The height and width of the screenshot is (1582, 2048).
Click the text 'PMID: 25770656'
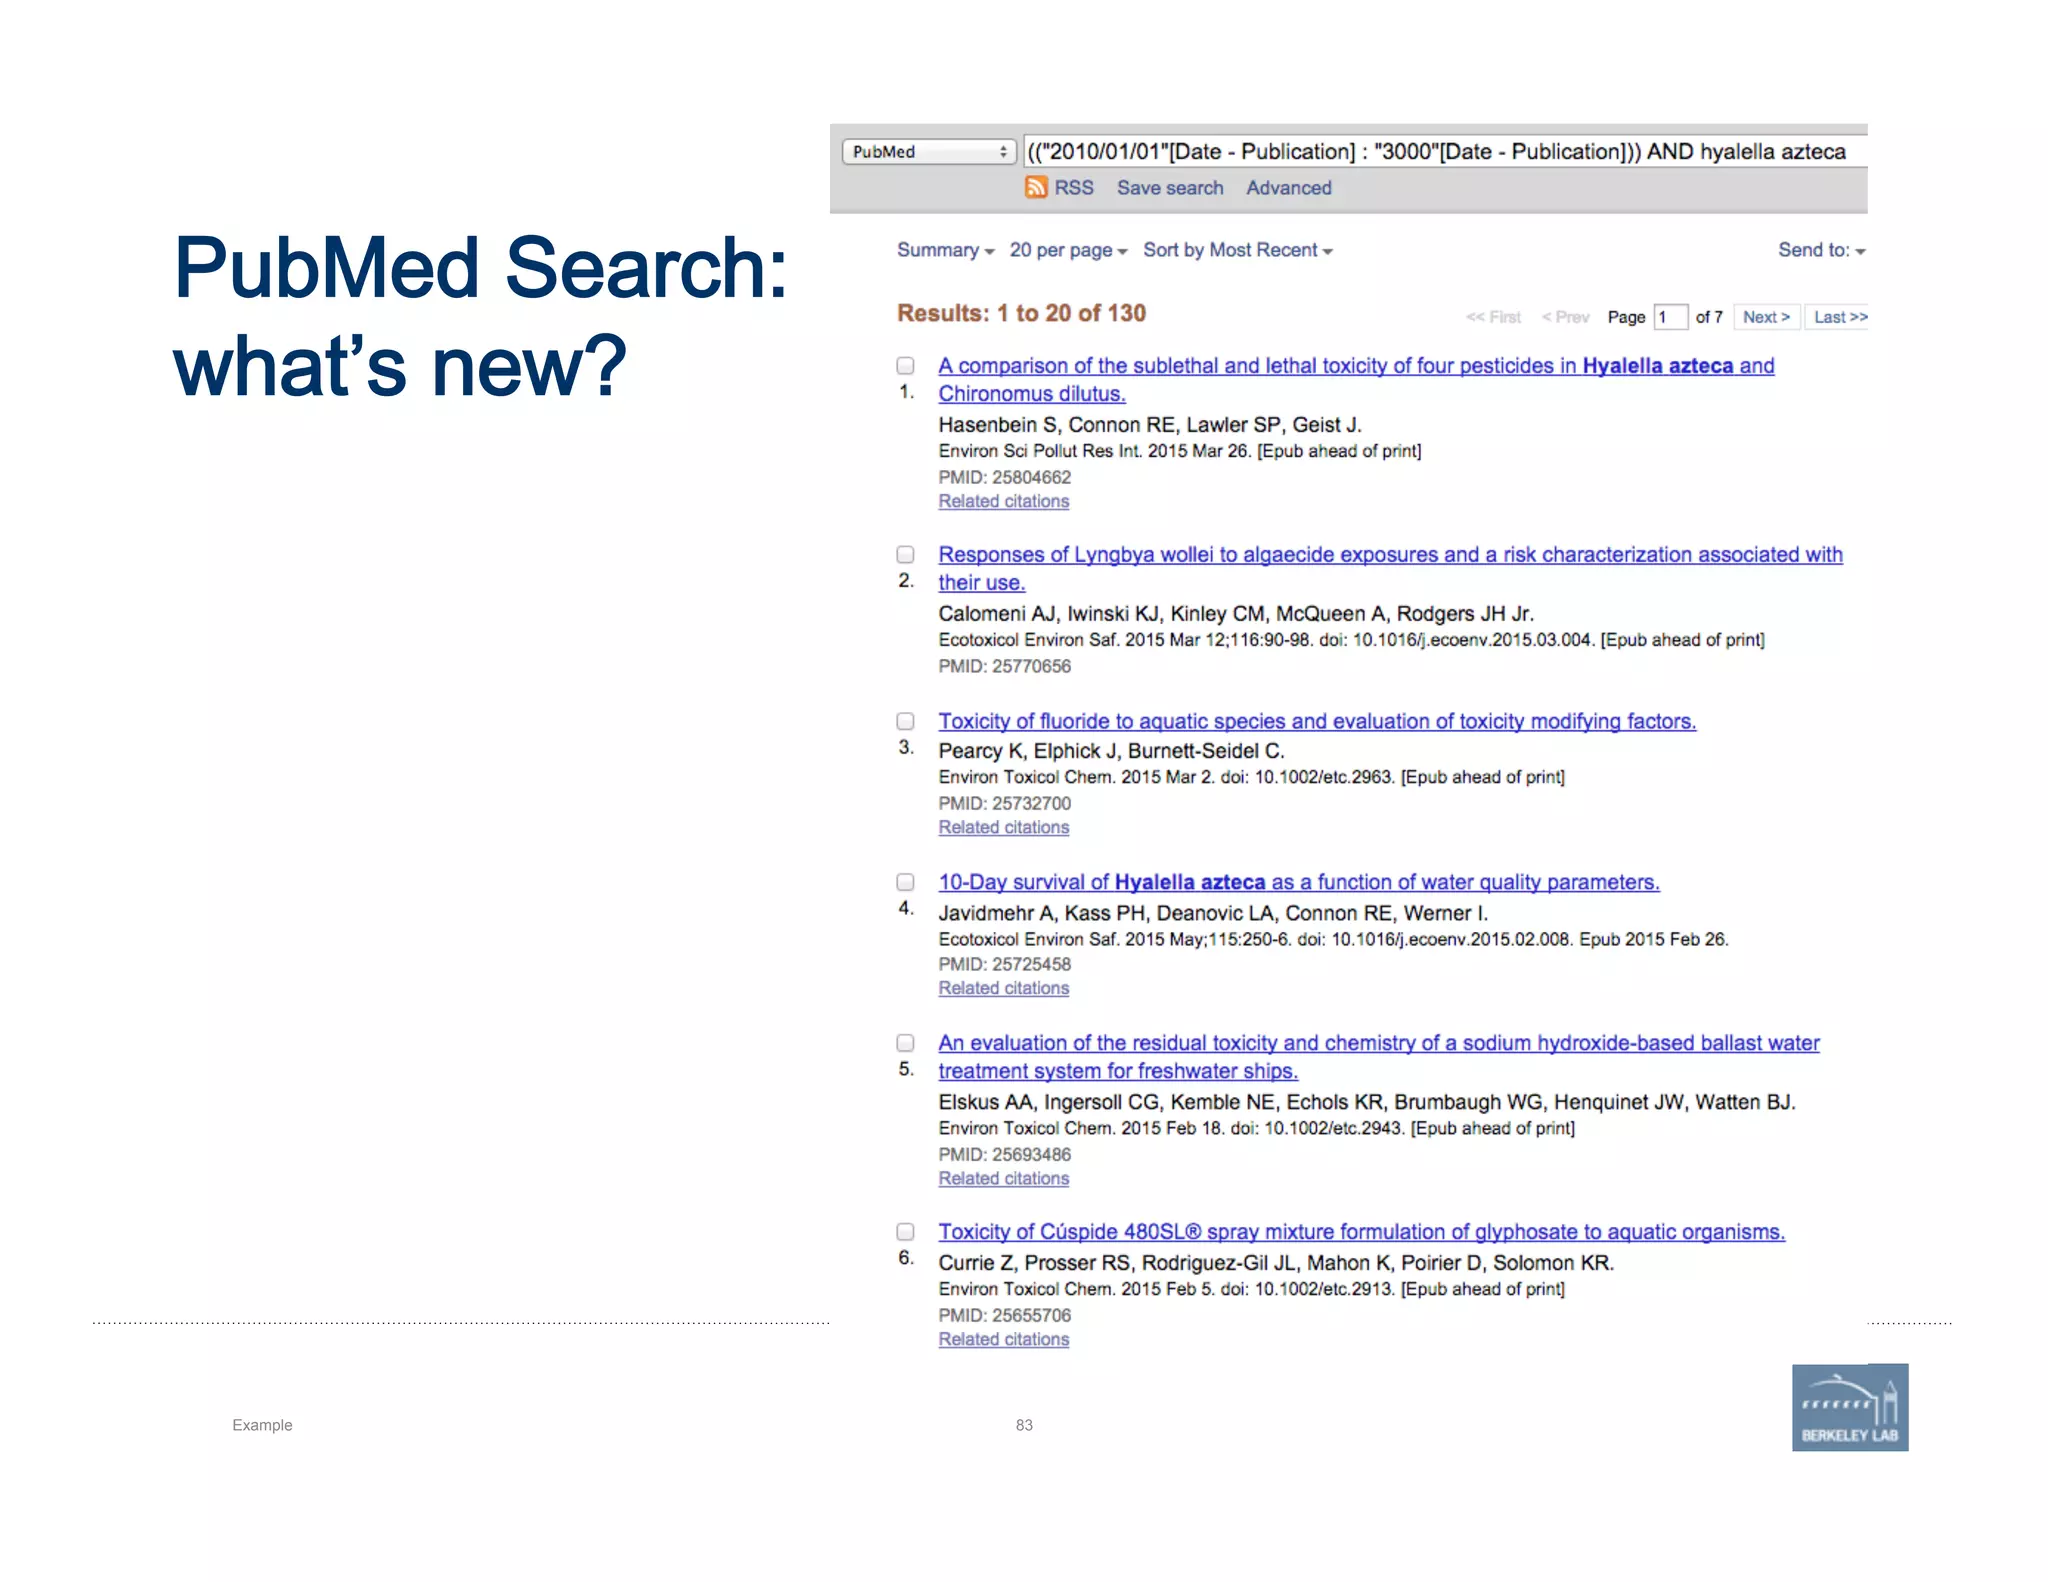tap(1004, 666)
